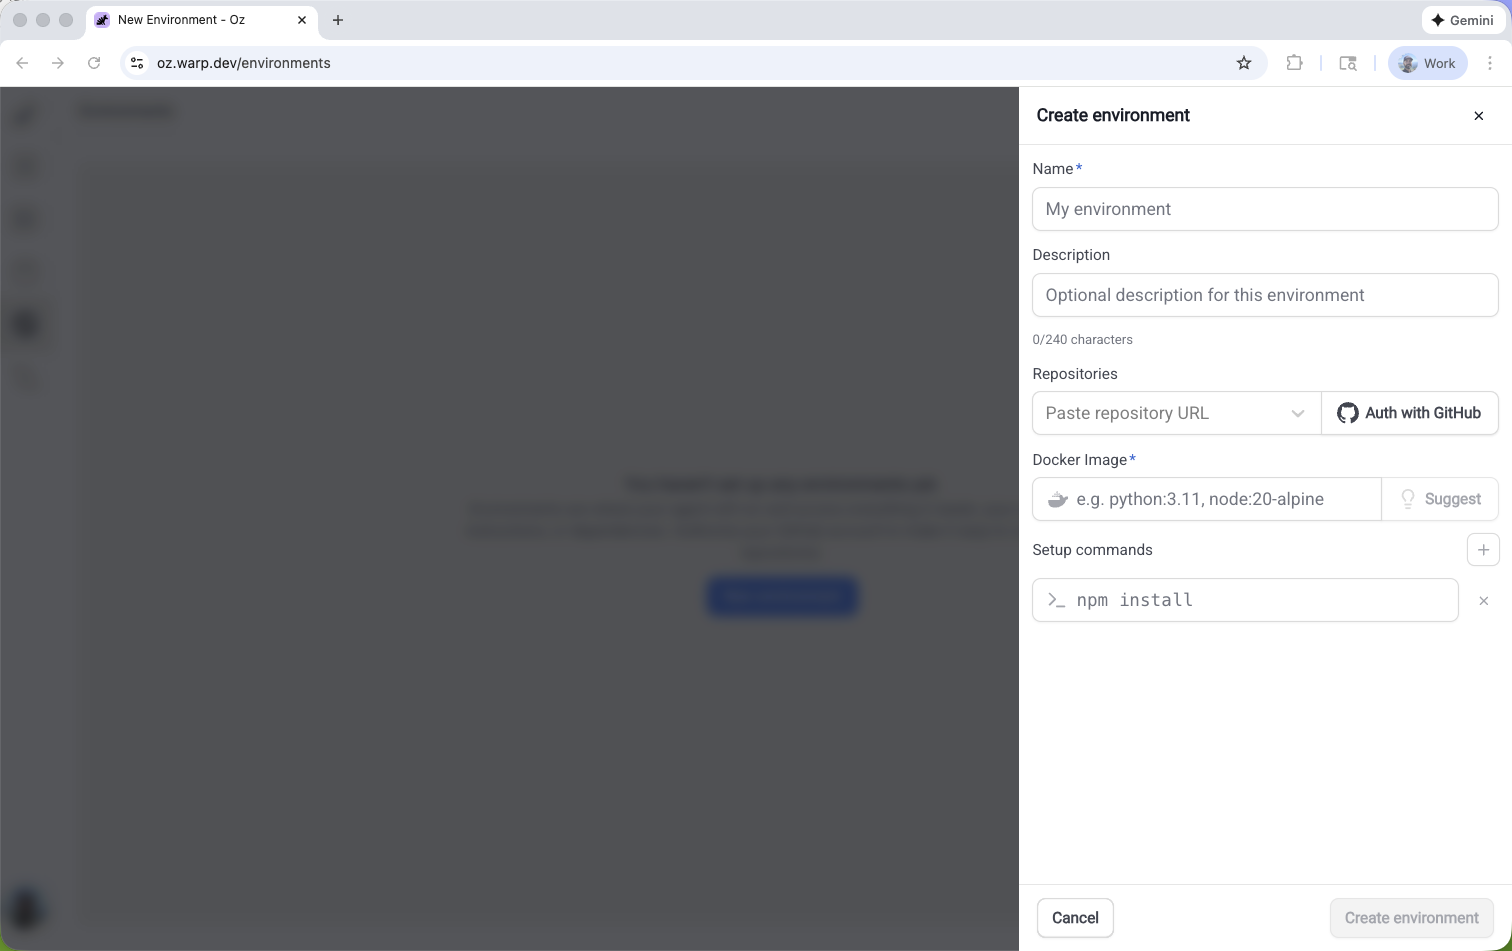Open the Work profile menu
Image resolution: width=1512 pixels, height=951 pixels.
[1426, 63]
